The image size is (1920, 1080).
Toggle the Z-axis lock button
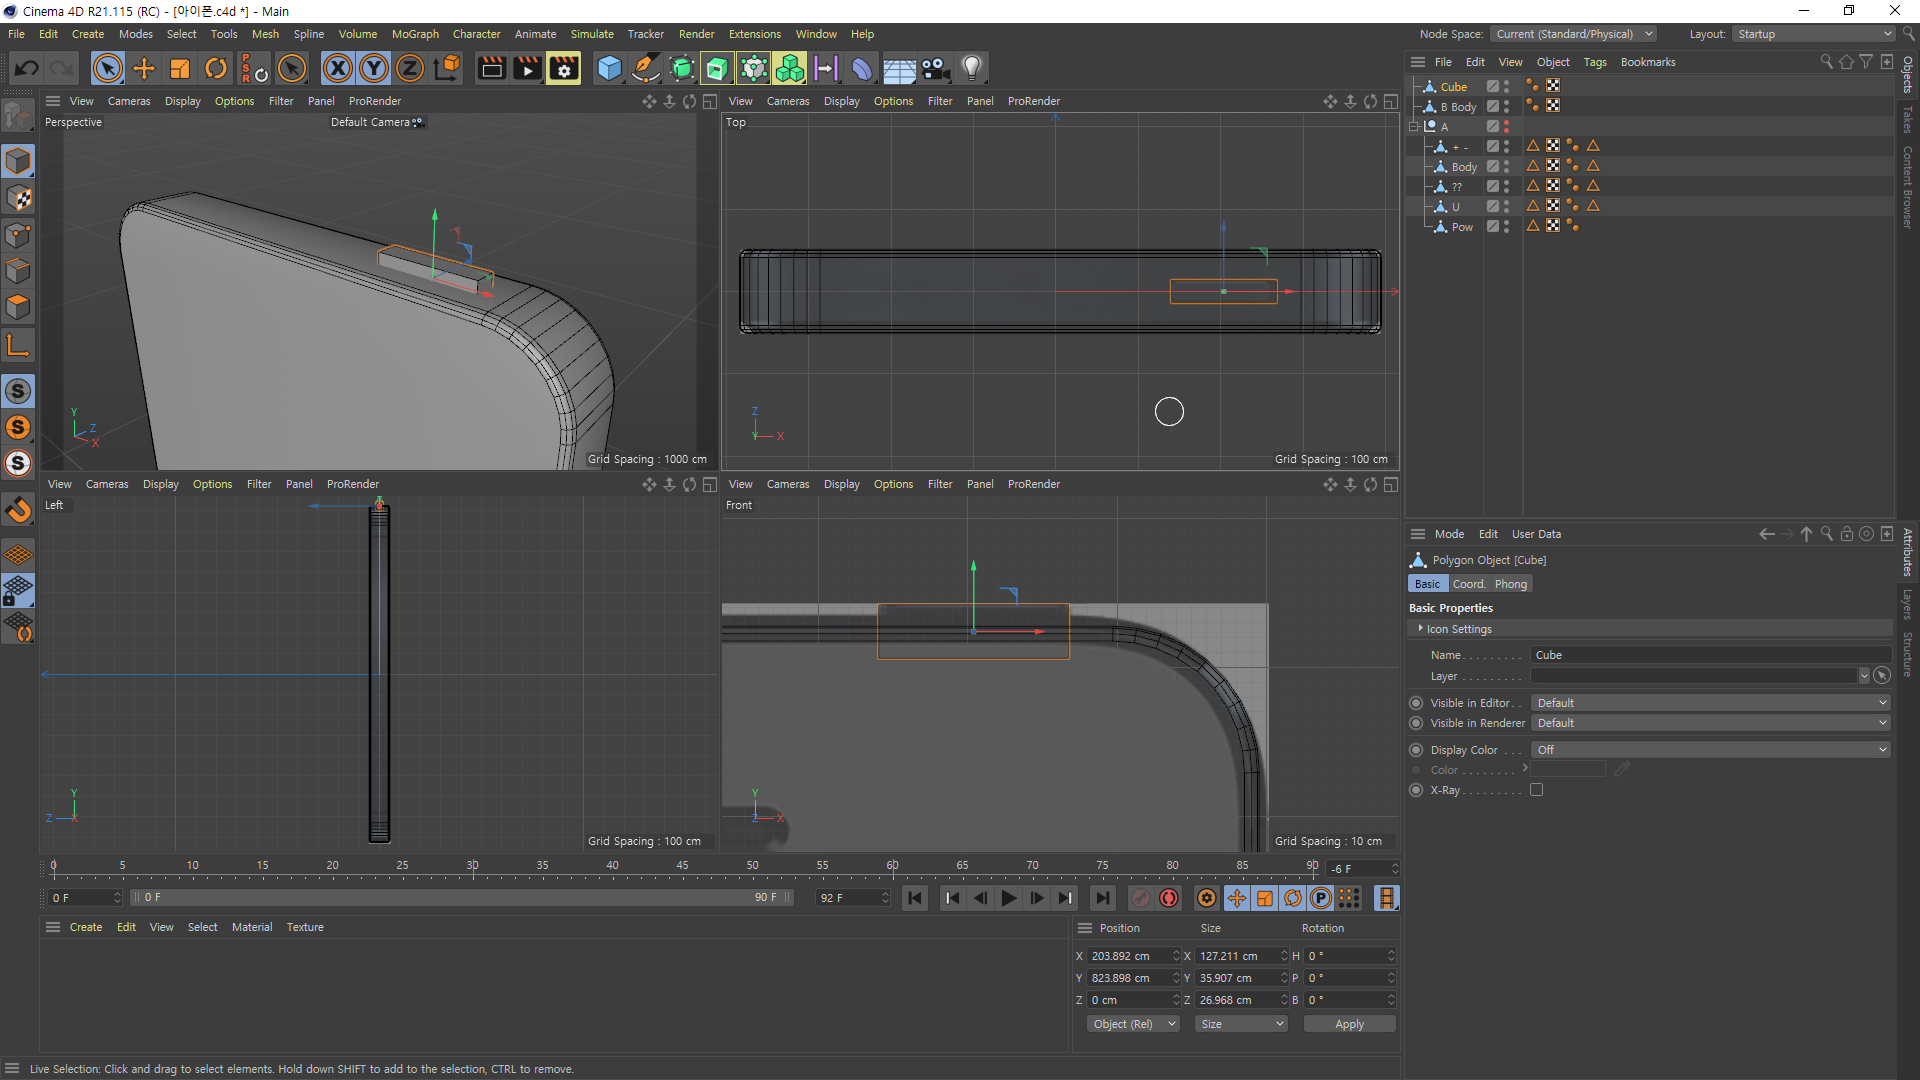(x=410, y=68)
